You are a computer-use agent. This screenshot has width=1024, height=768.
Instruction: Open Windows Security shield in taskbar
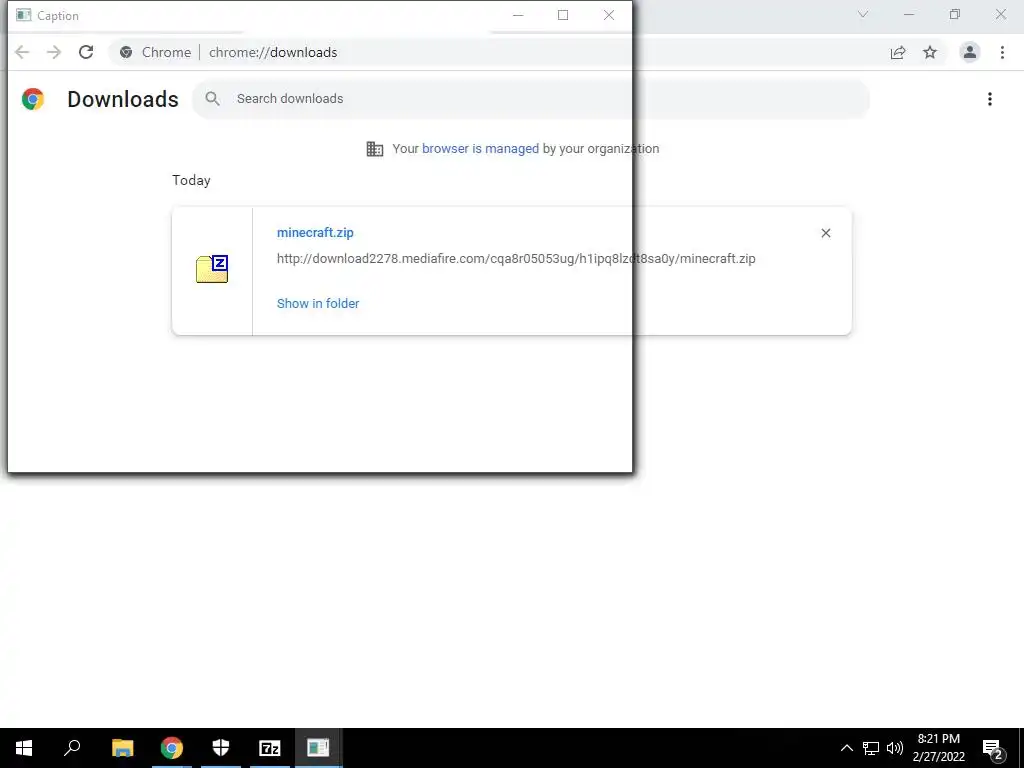tap(221, 748)
